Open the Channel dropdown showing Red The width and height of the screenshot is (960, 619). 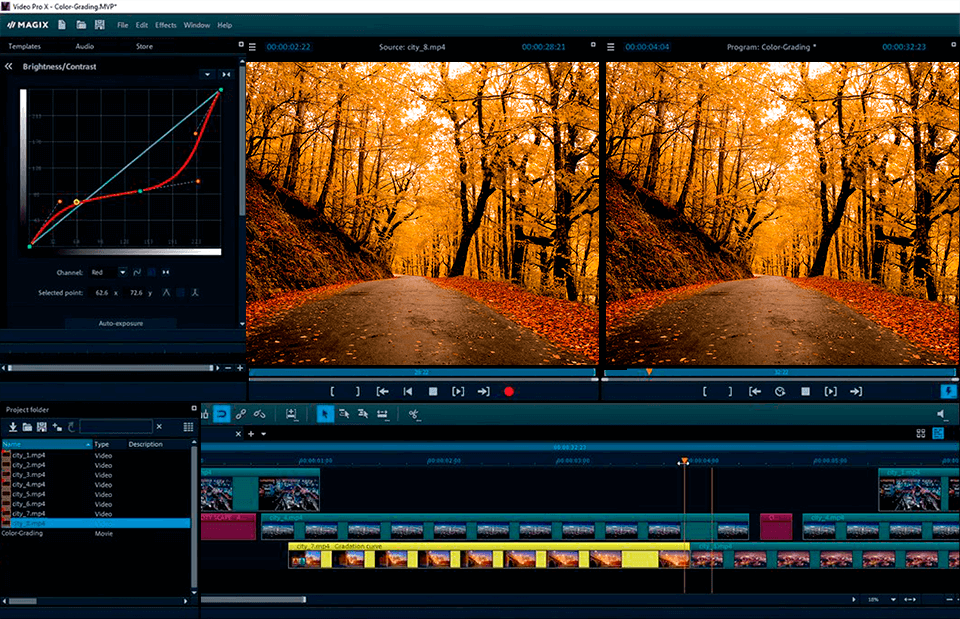122,272
